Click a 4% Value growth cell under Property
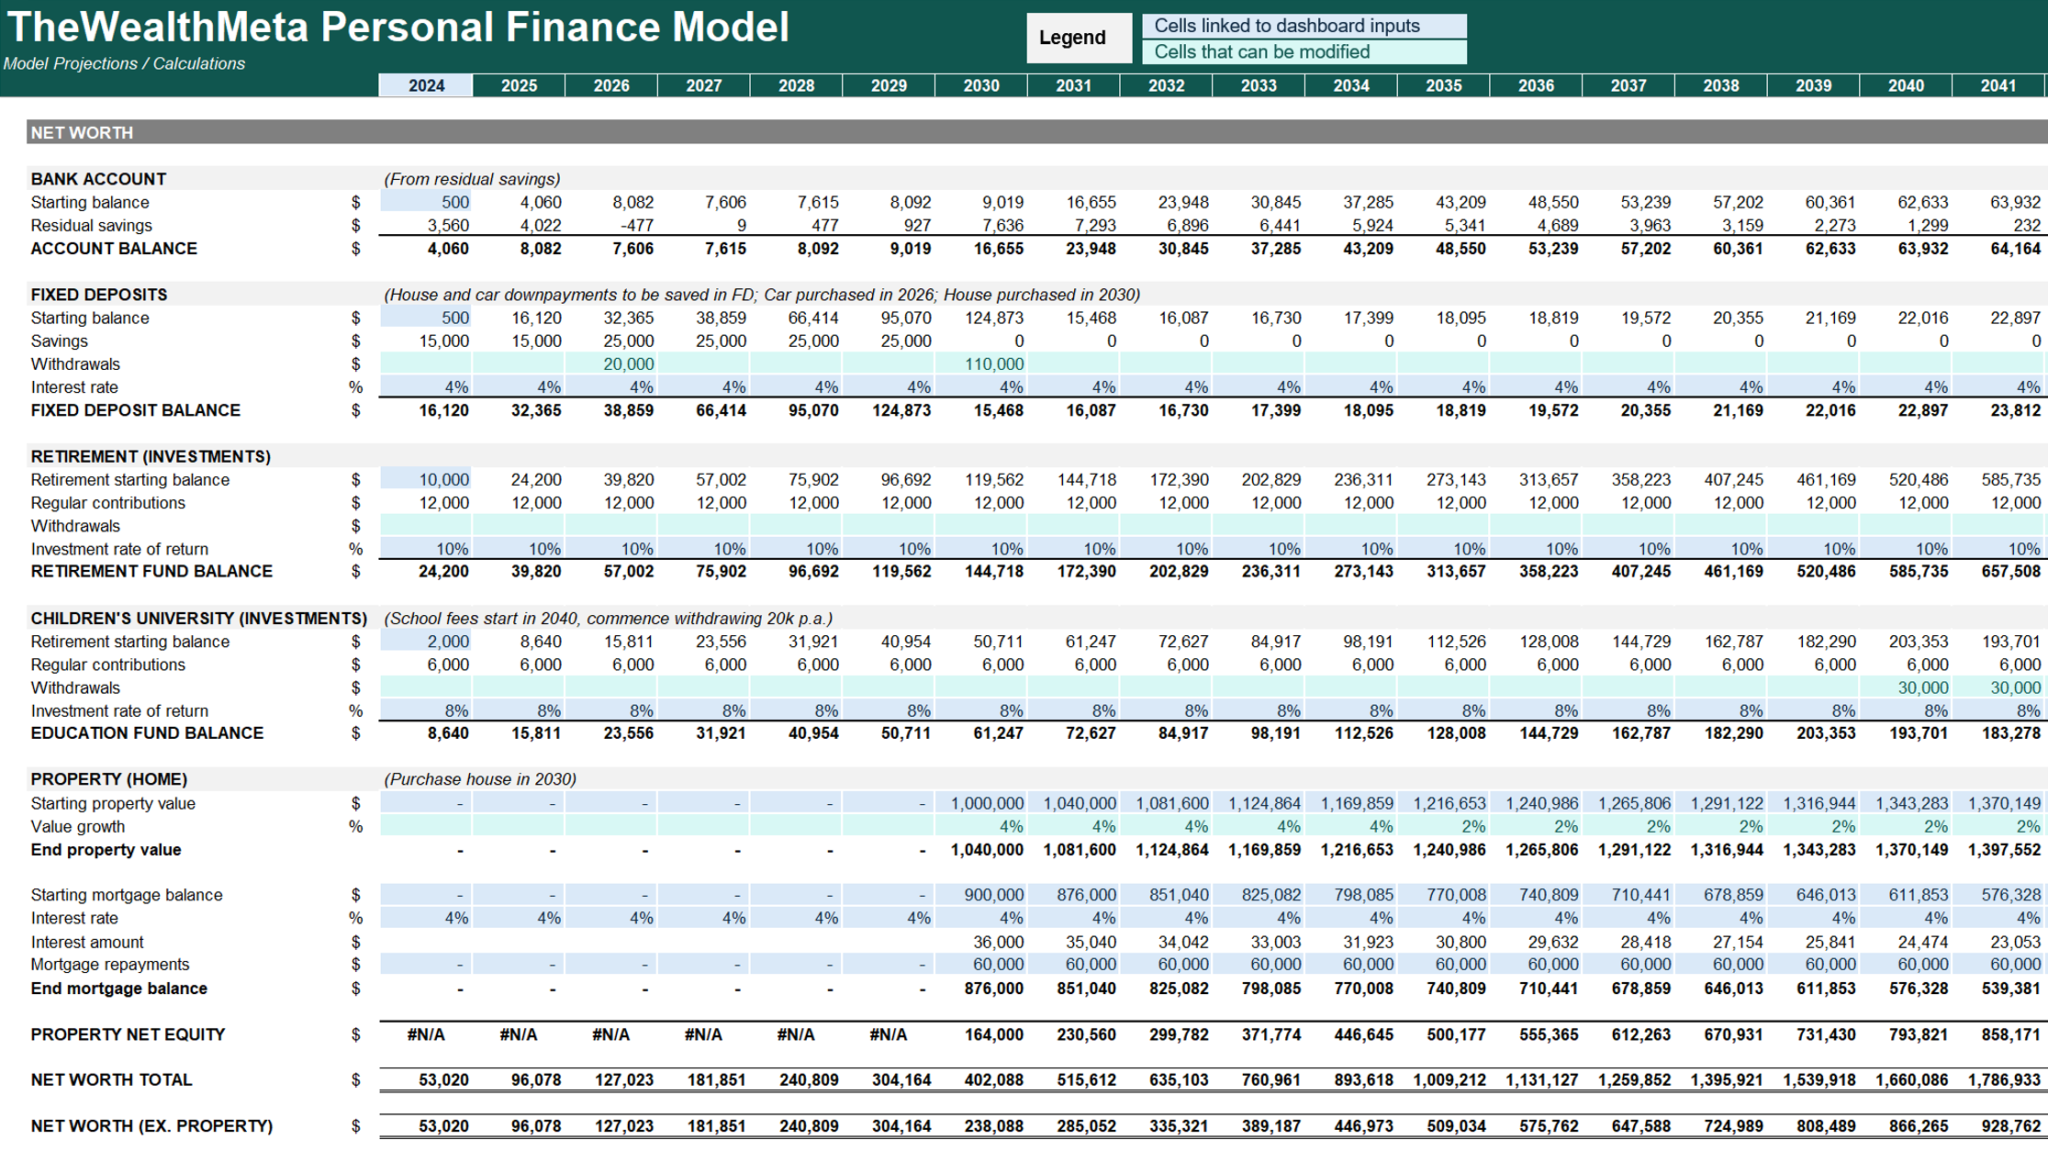Image resolution: width=2048 pixels, height=1151 pixels. (x=1010, y=826)
